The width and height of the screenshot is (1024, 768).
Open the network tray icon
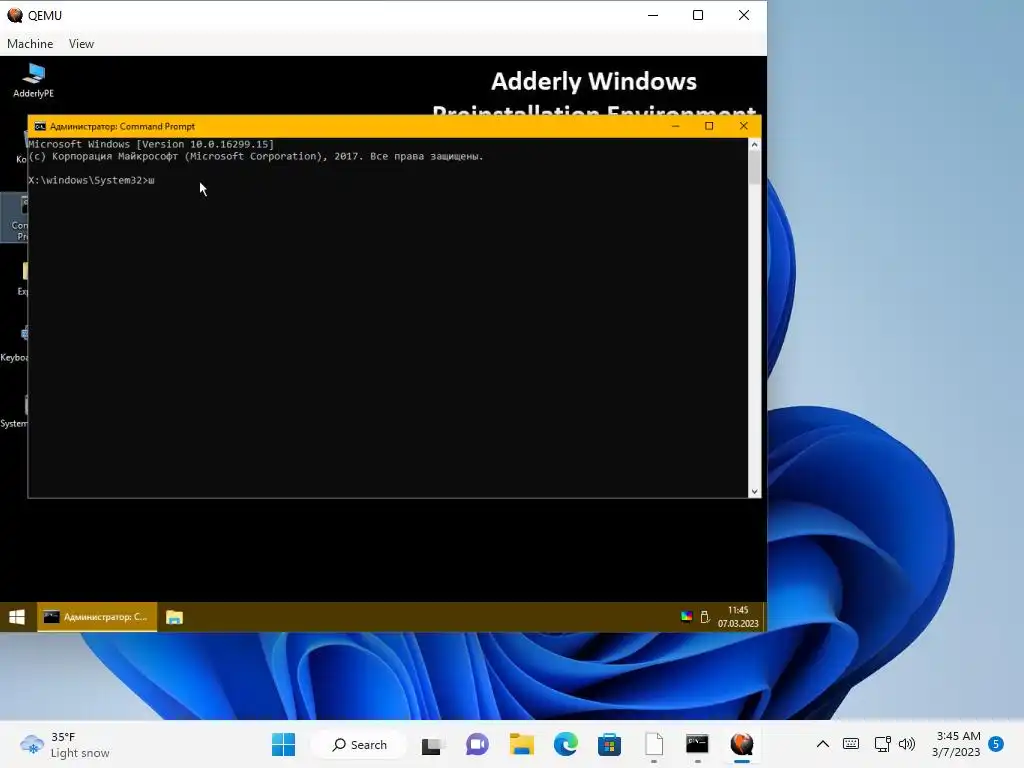[x=883, y=744]
